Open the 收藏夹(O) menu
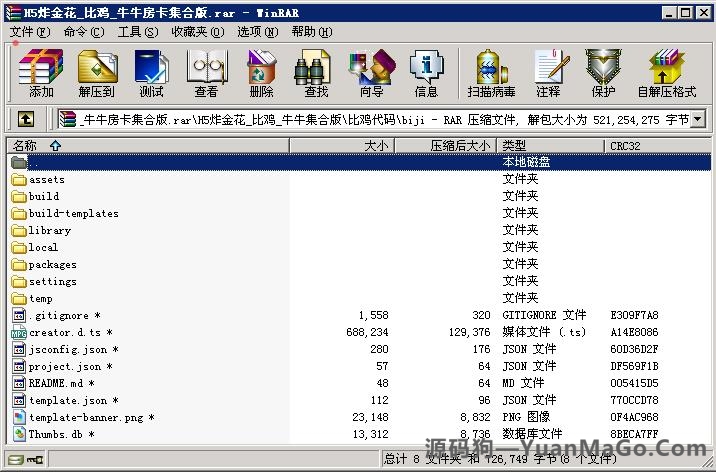 click(x=198, y=32)
